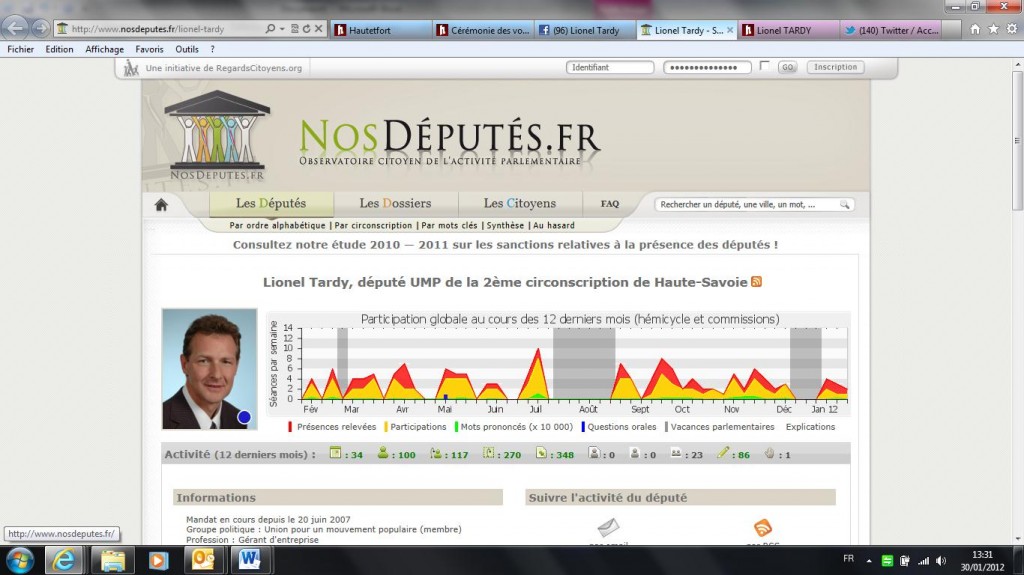1024x575 pixels.
Task: Open the Les Députés navigation tab
Action: (271, 203)
